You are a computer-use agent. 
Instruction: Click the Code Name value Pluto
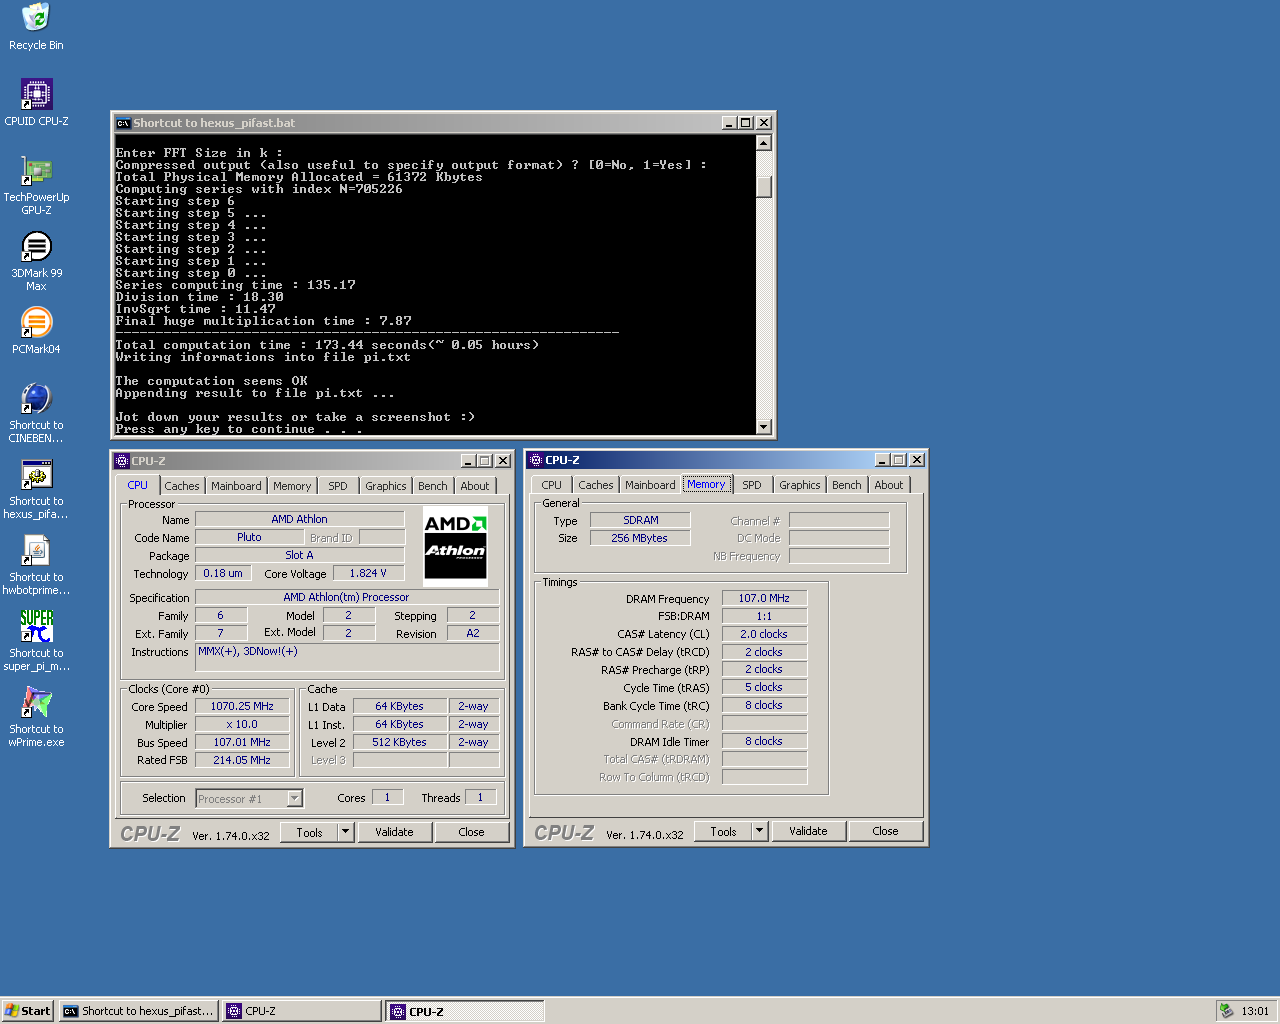pos(250,537)
